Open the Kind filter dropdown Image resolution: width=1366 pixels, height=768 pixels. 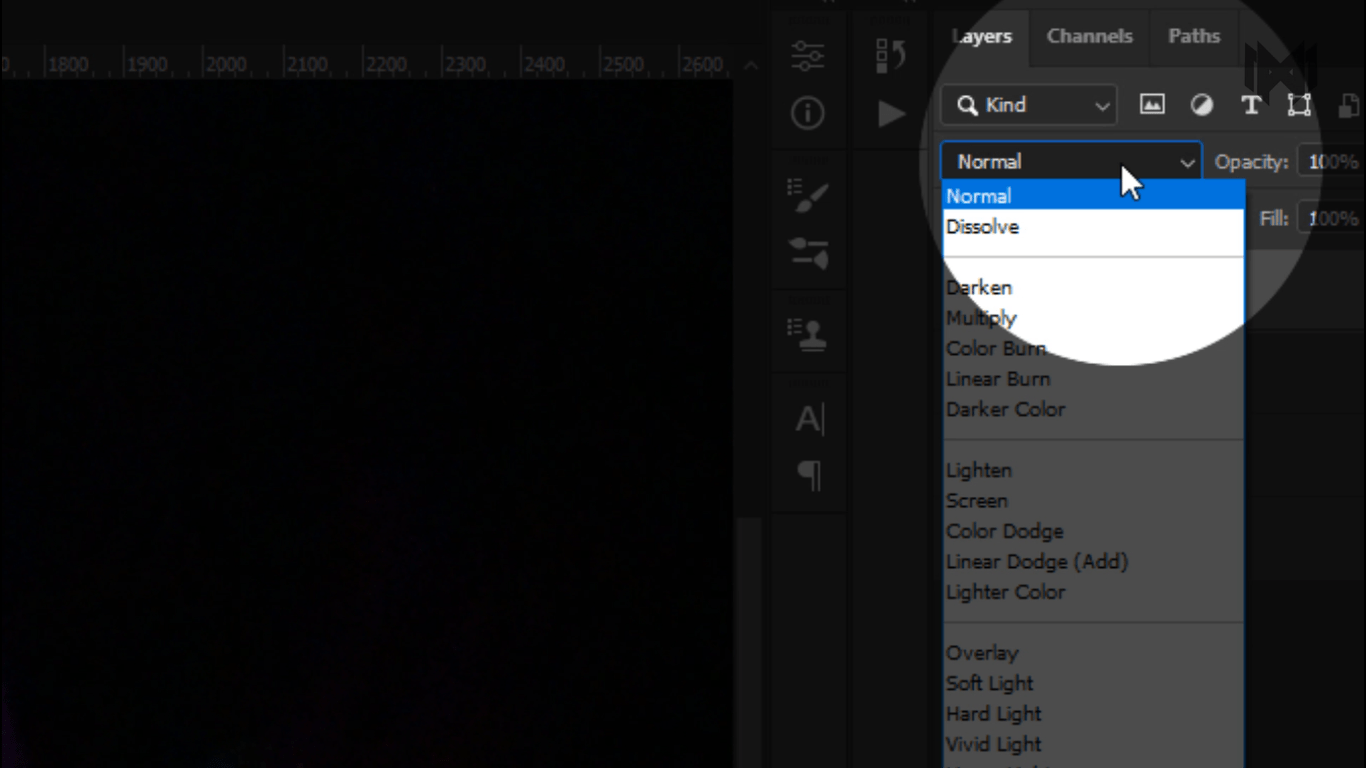click(x=1029, y=105)
